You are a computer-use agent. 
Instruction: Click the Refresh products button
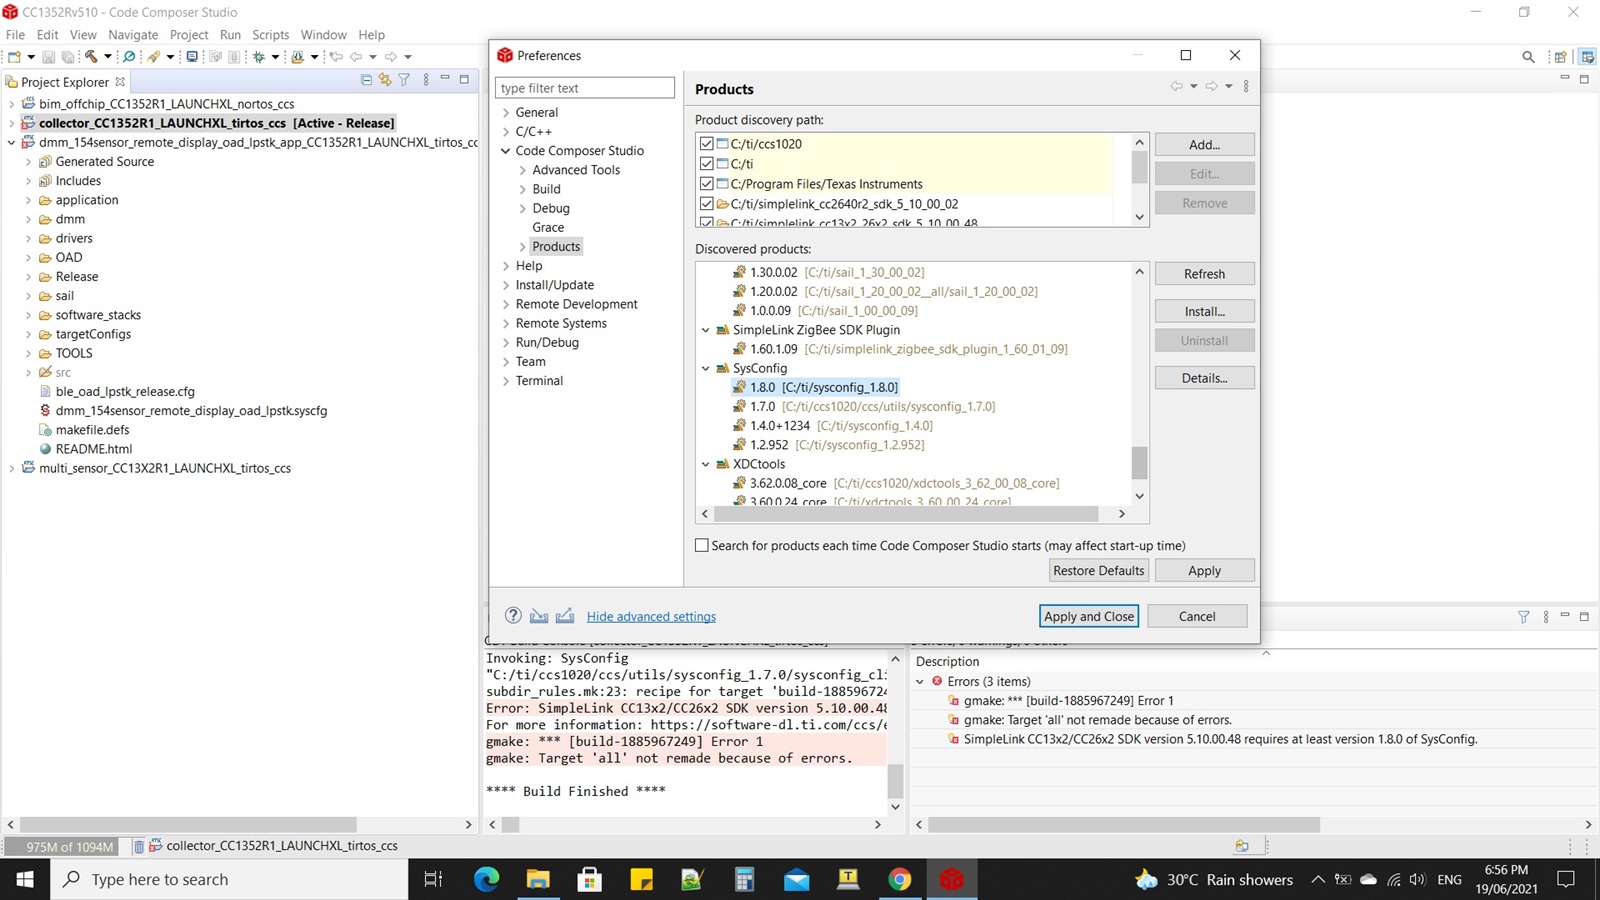pos(1204,273)
